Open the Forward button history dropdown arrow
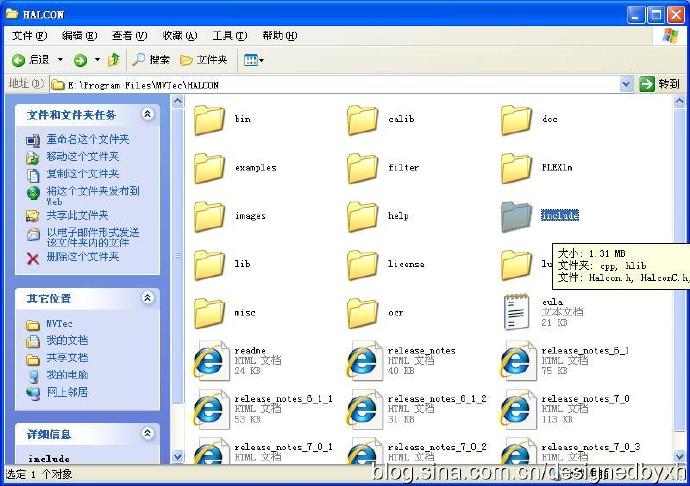 pyautogui.click(x=97, y=59)
